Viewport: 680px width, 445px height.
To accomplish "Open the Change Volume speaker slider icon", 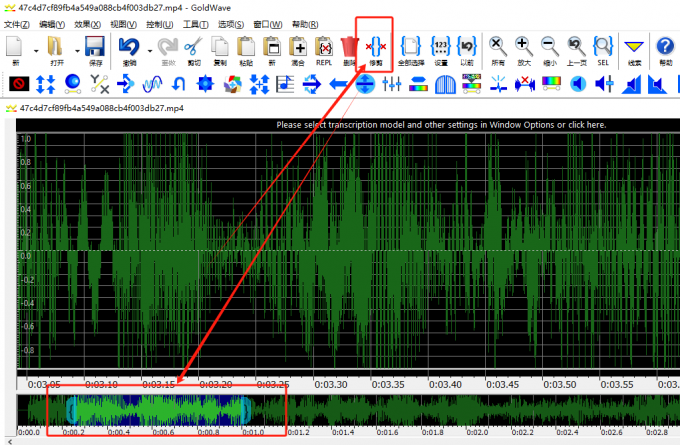I will [605, 84].
